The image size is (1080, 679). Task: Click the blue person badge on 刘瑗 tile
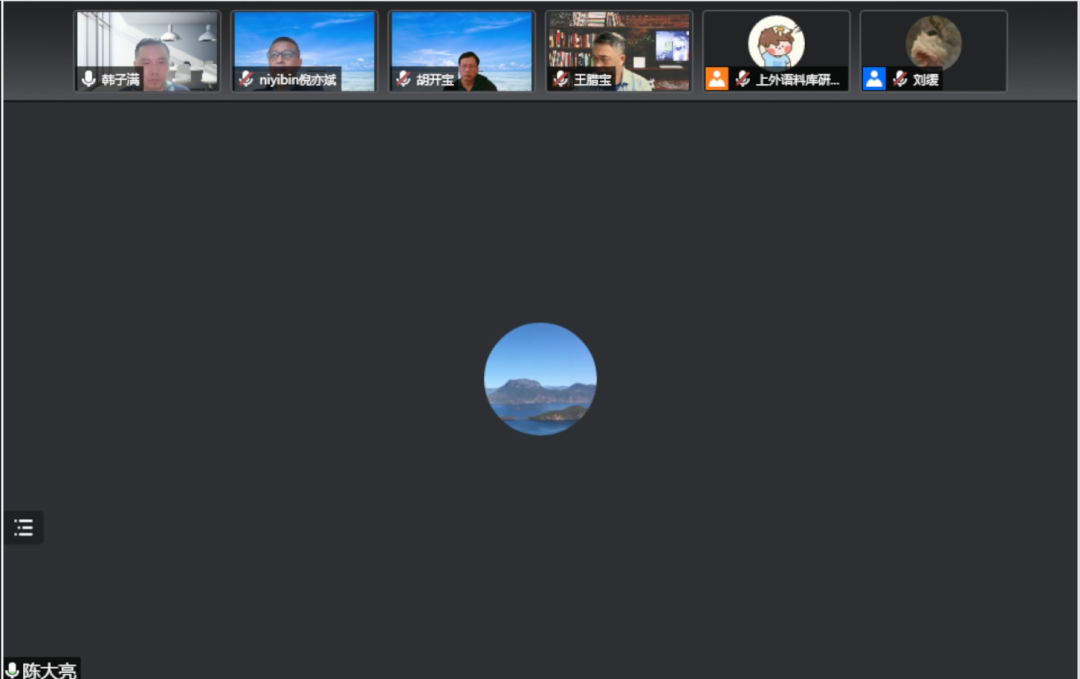click(x=874, y=79)
